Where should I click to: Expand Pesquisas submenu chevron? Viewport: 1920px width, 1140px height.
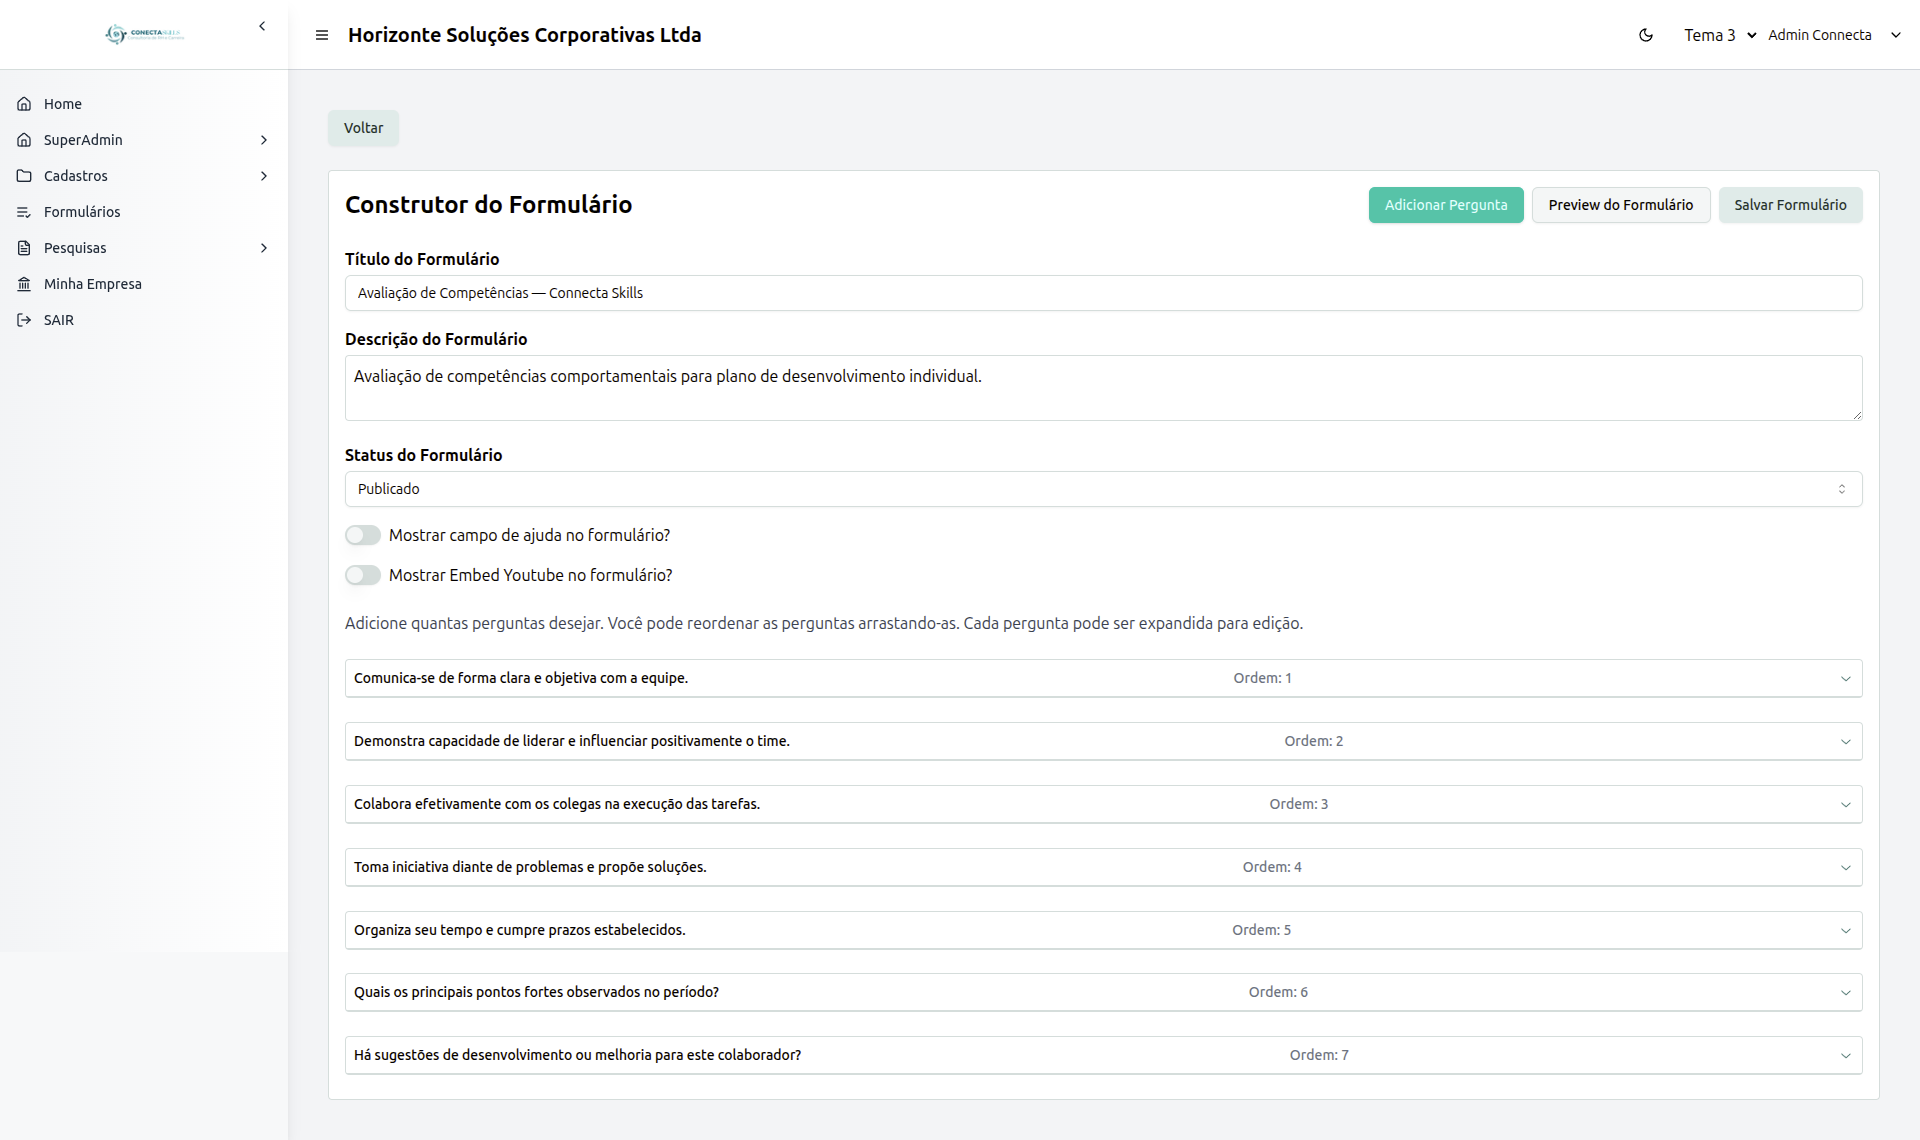click(264, 248)
